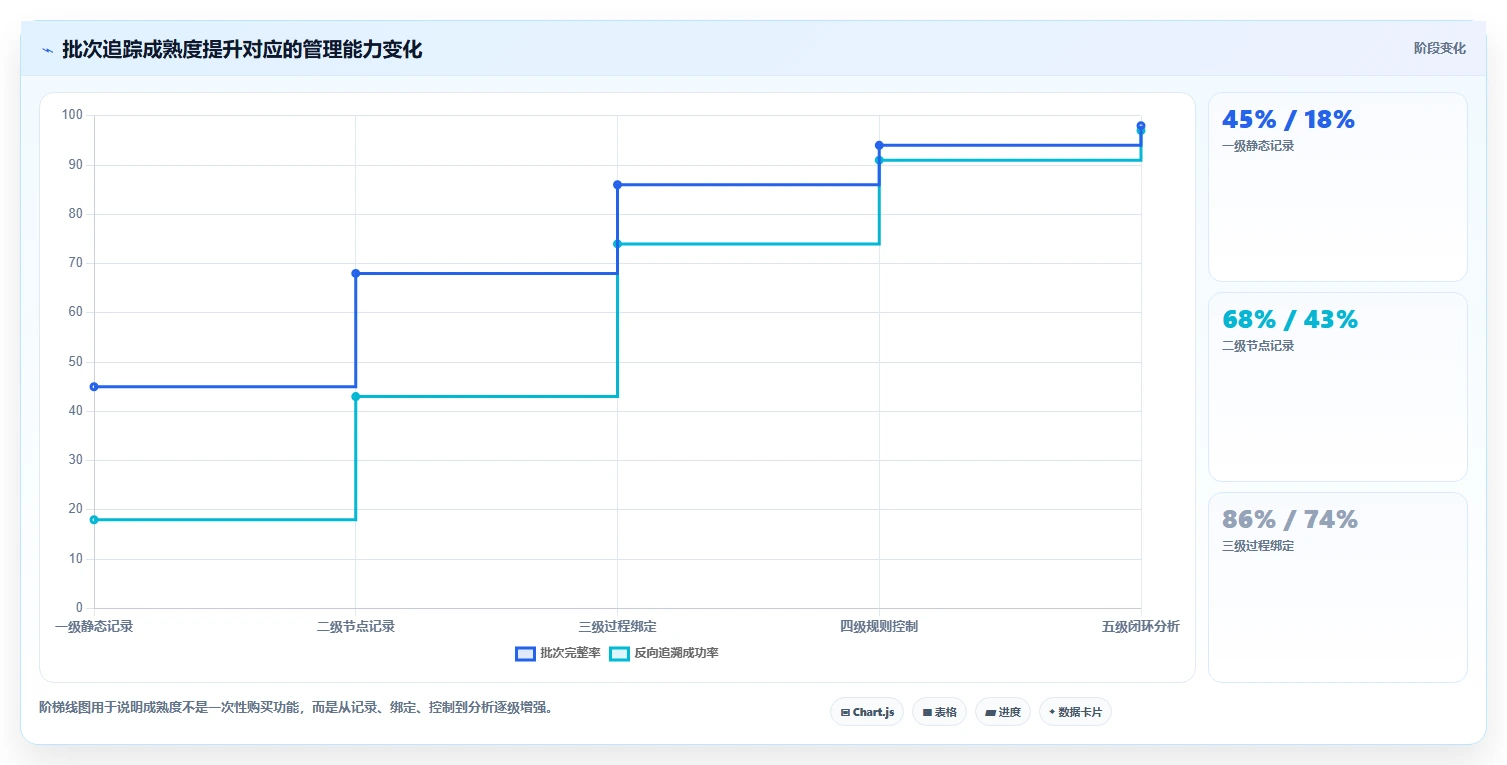Click the 批次完整率 legend color box
Viewport: 1507px width, 765px height.
pos(525,653)
